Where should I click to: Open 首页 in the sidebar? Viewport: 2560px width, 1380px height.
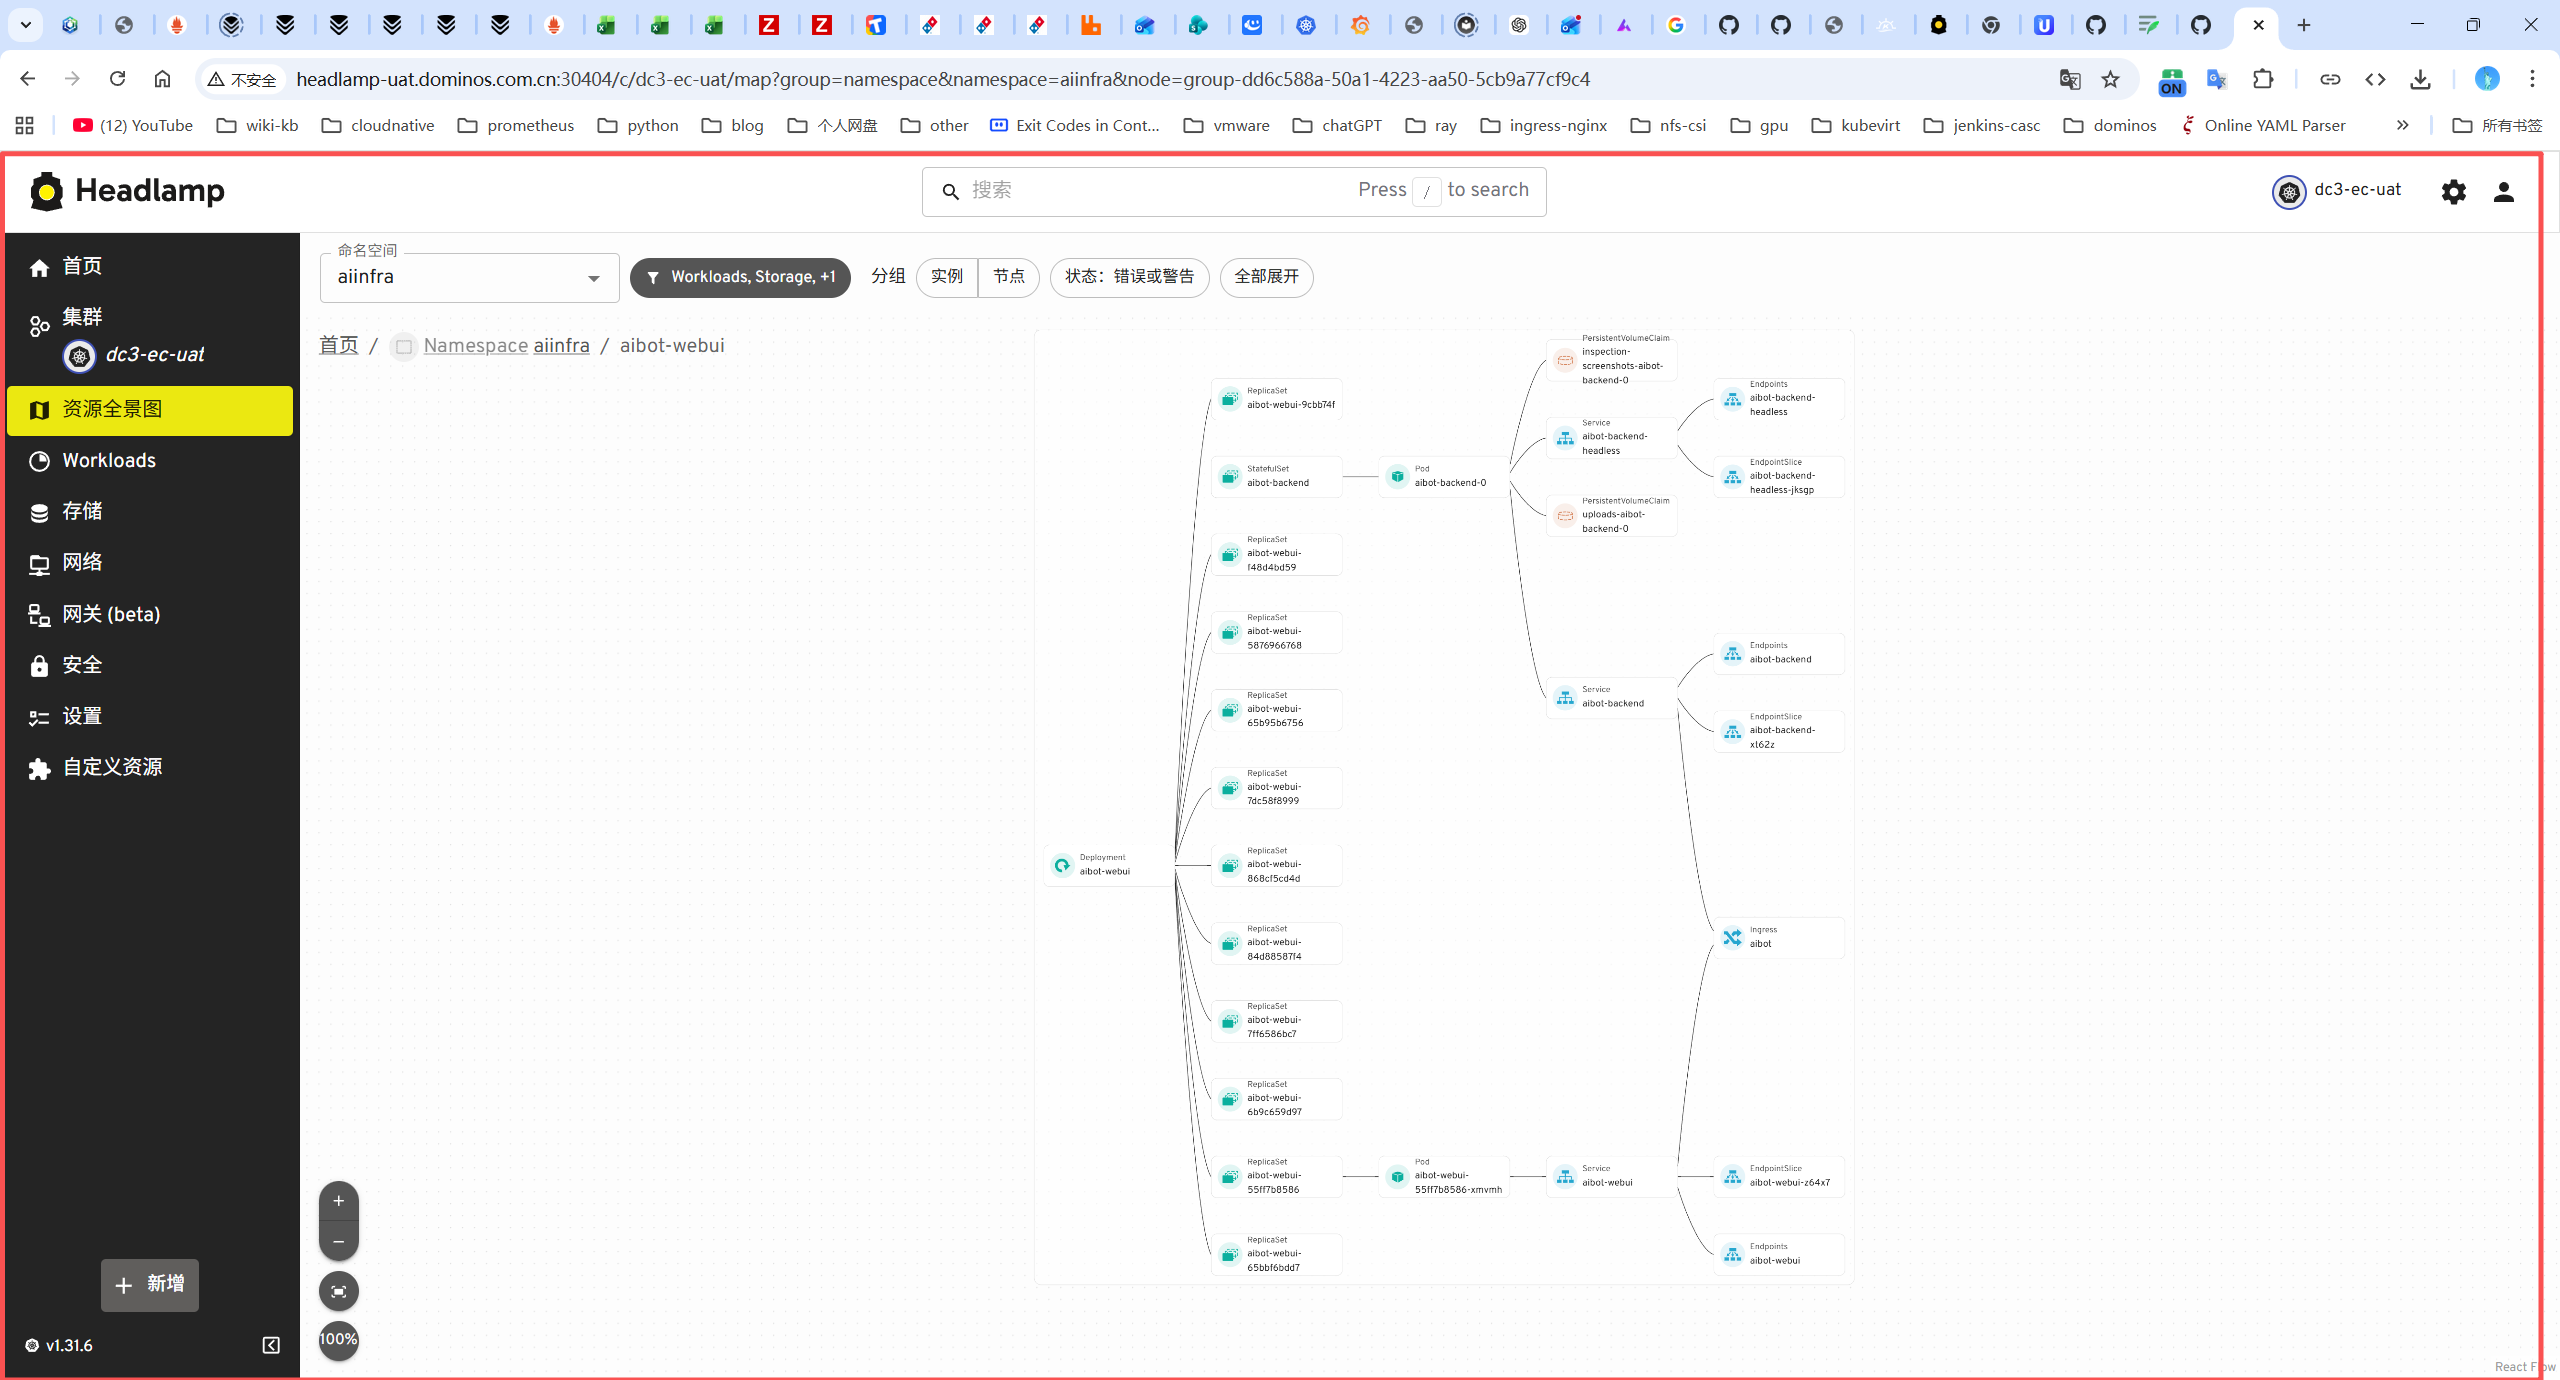pyautogui.click(x=150, y=266)
